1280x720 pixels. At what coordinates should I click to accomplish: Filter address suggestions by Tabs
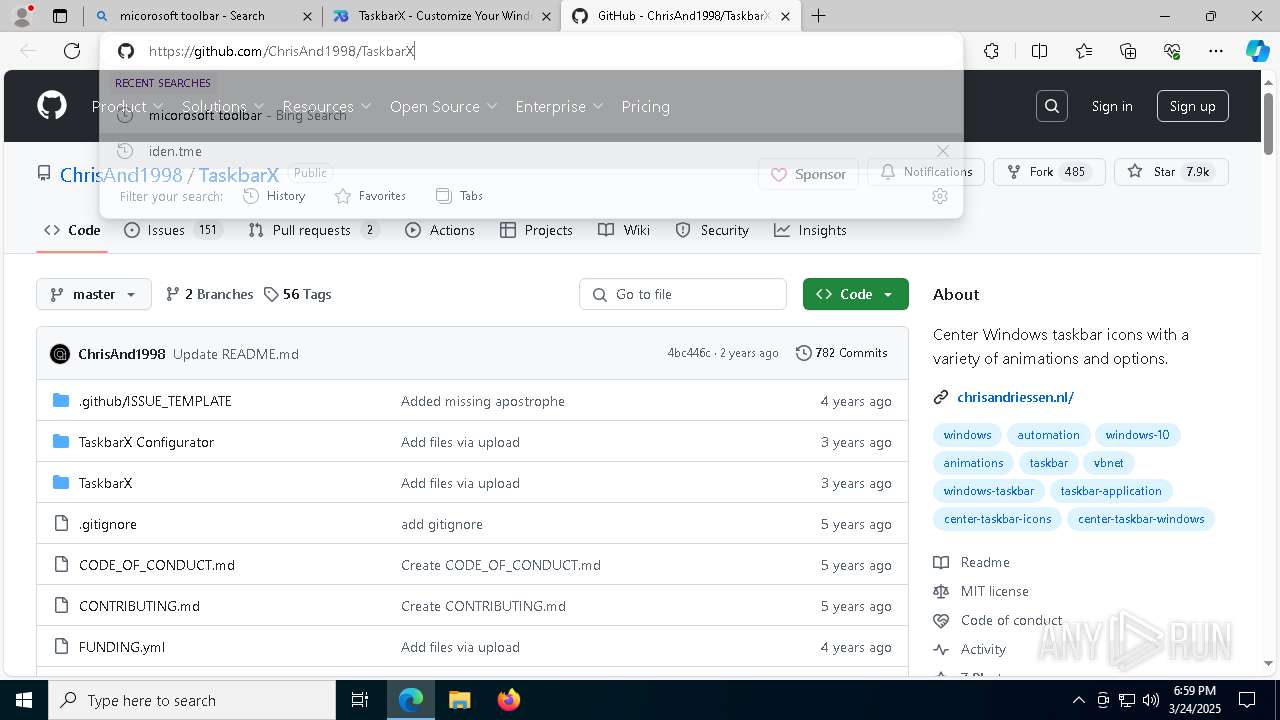tap(459, 196)
